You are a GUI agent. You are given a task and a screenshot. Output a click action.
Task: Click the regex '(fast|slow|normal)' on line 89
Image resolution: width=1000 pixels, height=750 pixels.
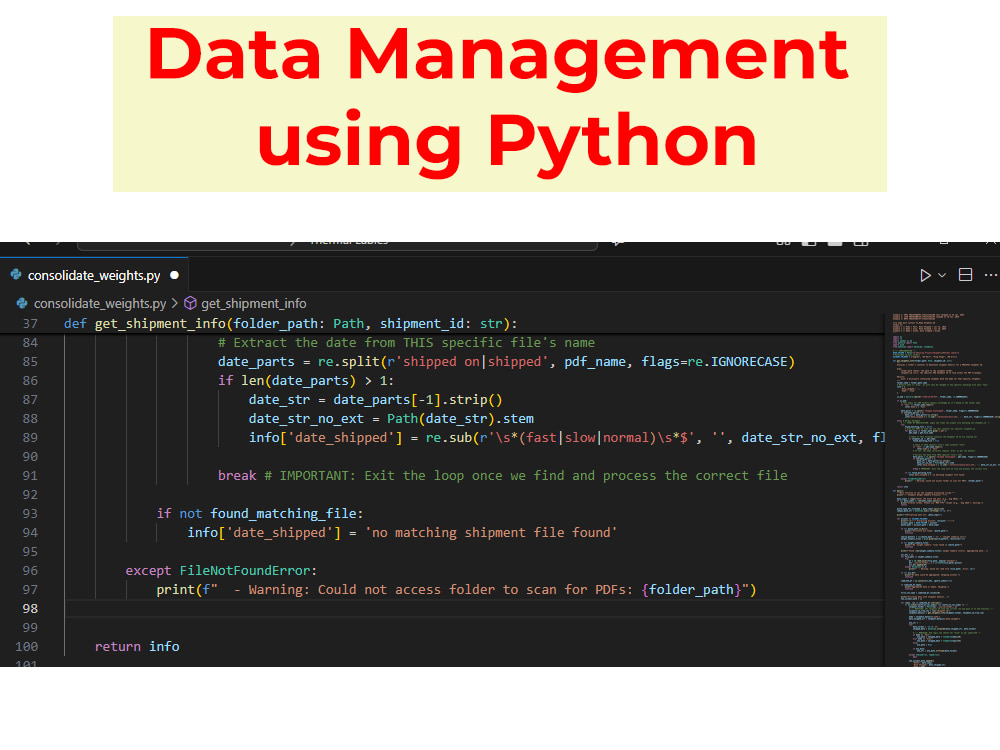coord(586,438)
